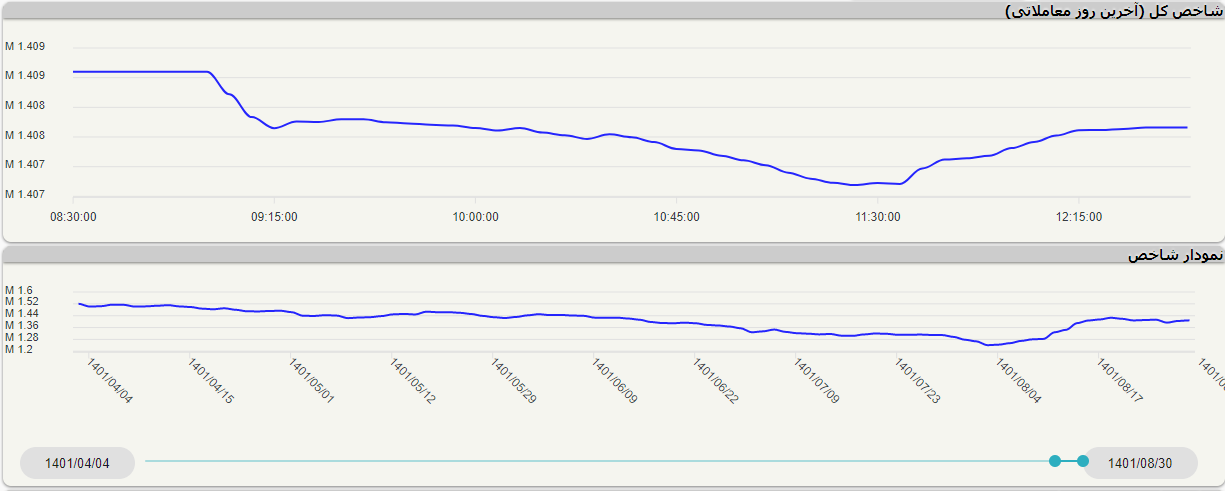Image resolution: width=1225 pixels, height=491 pixels.
Task: Click the right handle of the date range slider
Action: [x=1082, y=461]
